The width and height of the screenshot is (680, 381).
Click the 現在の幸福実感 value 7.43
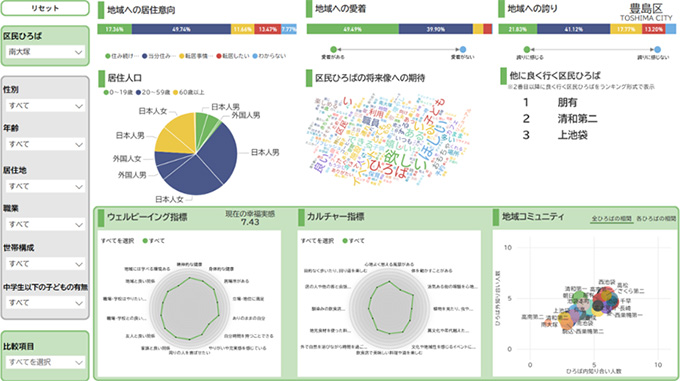pyautogui.click(x=250, y=222)
